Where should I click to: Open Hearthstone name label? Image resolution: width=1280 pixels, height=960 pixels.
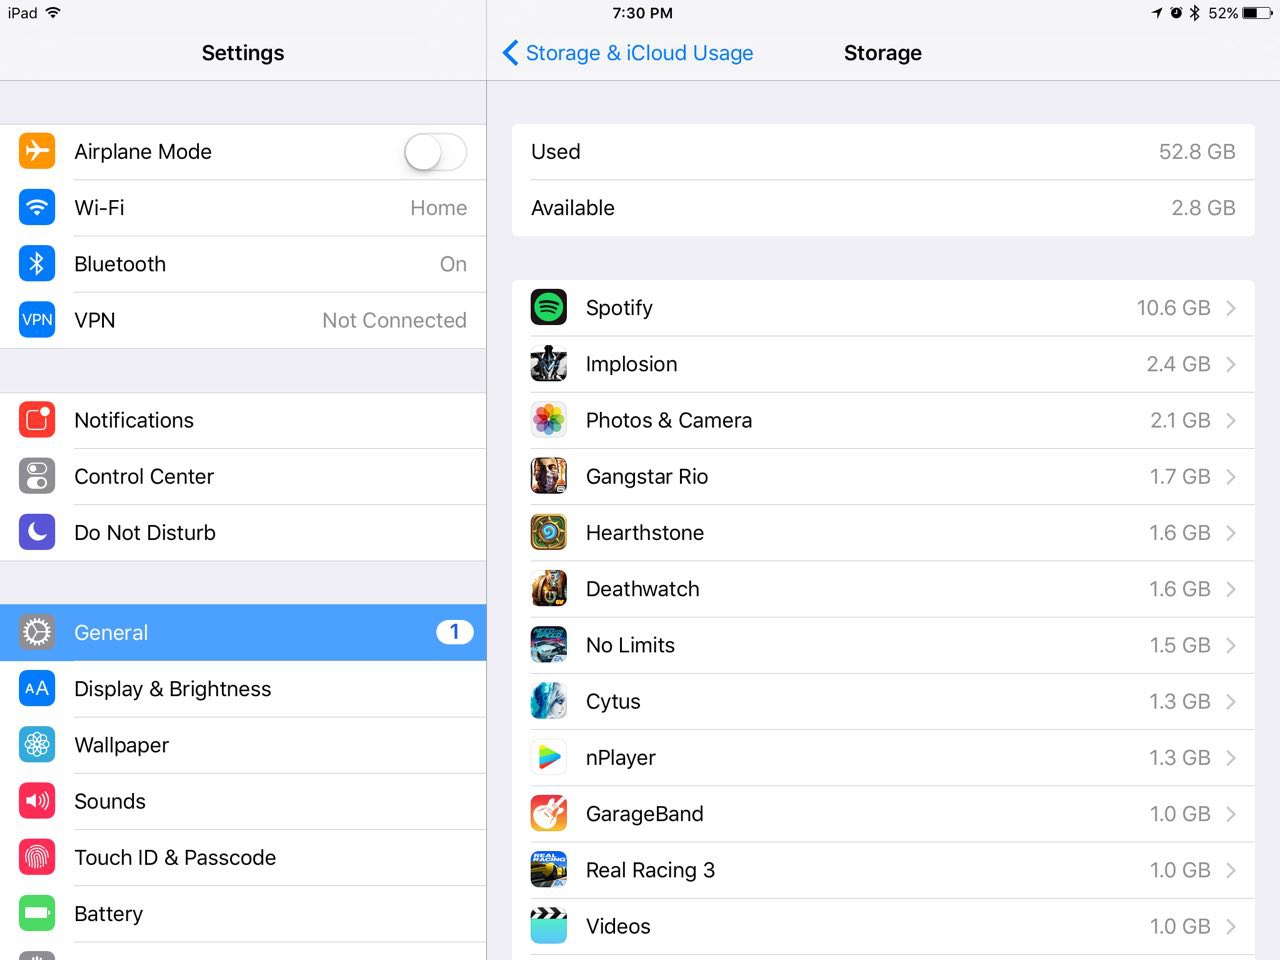645,532
